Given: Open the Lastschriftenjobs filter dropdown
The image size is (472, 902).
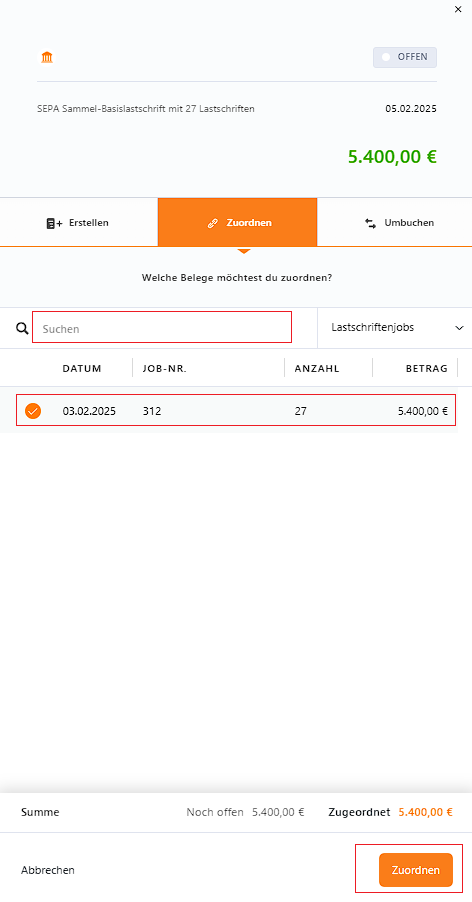Looking at the screenshot, I should 394,328.
